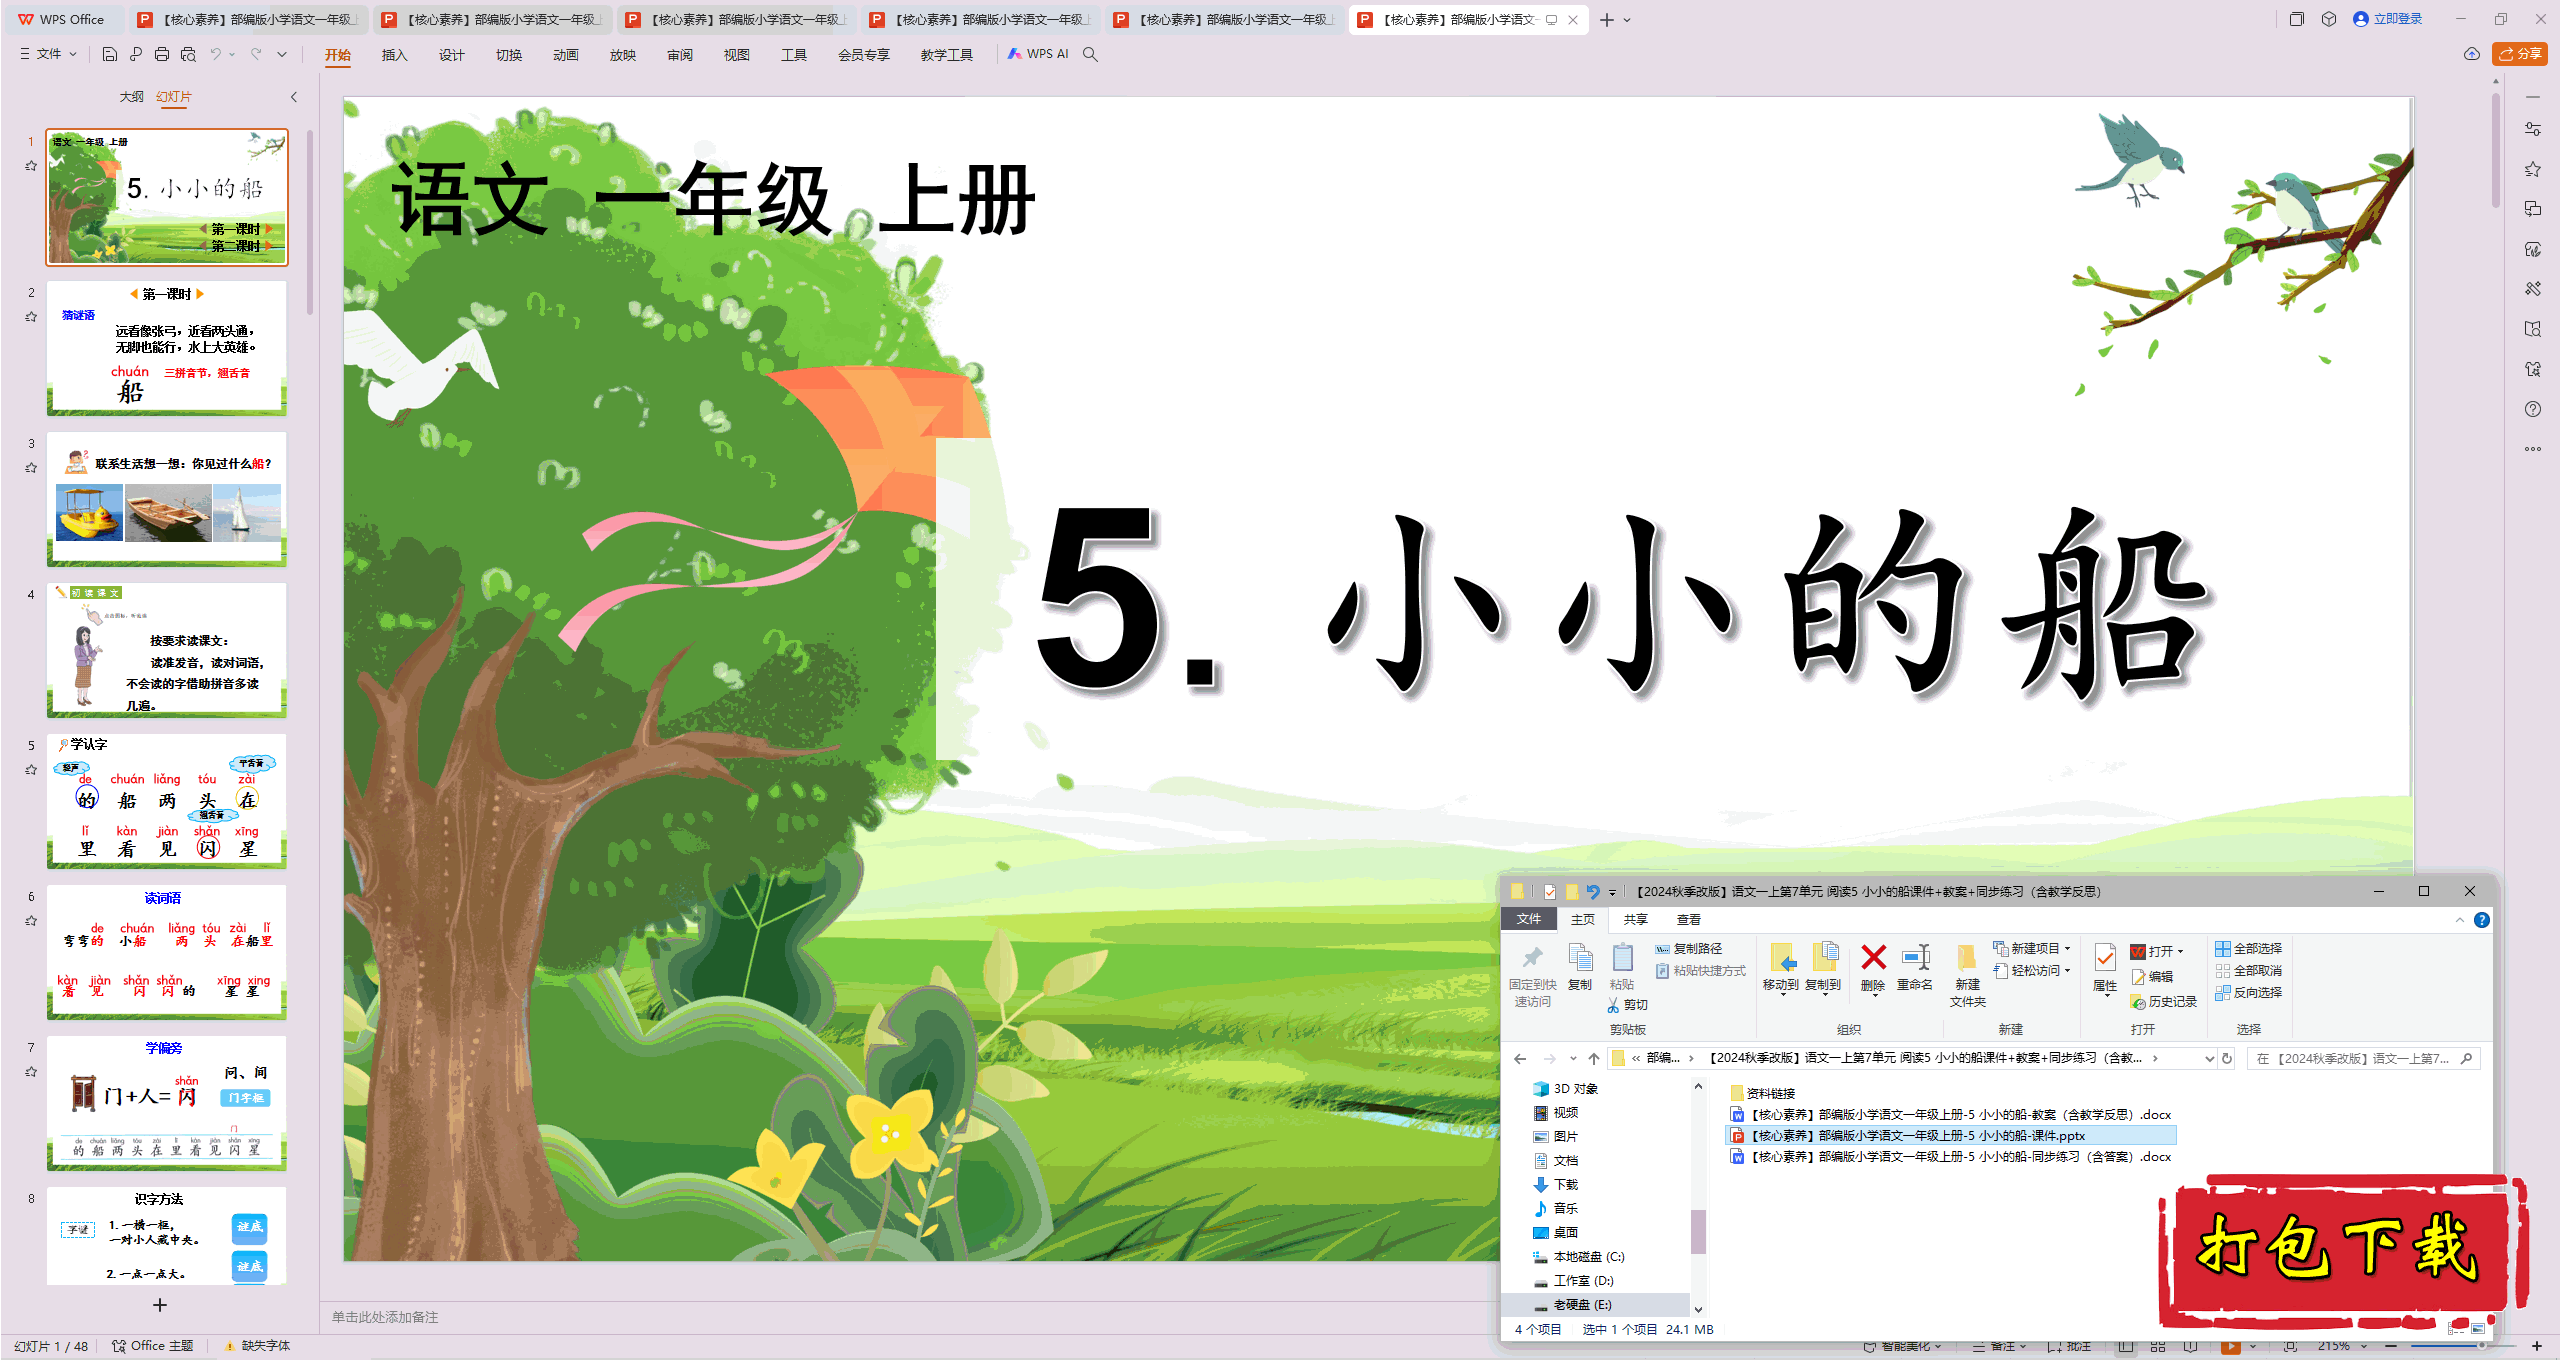
Task: Select slide 5 thumbnail 学认字
Action: [167, 800]
